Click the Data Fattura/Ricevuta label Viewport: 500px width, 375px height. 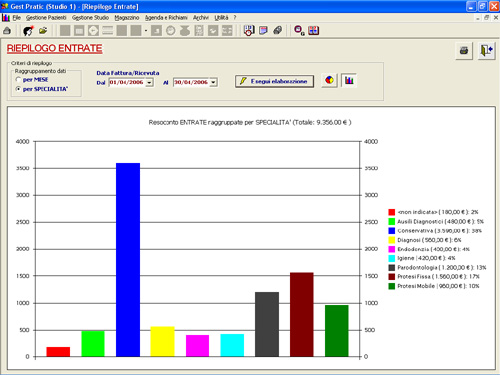128,73
